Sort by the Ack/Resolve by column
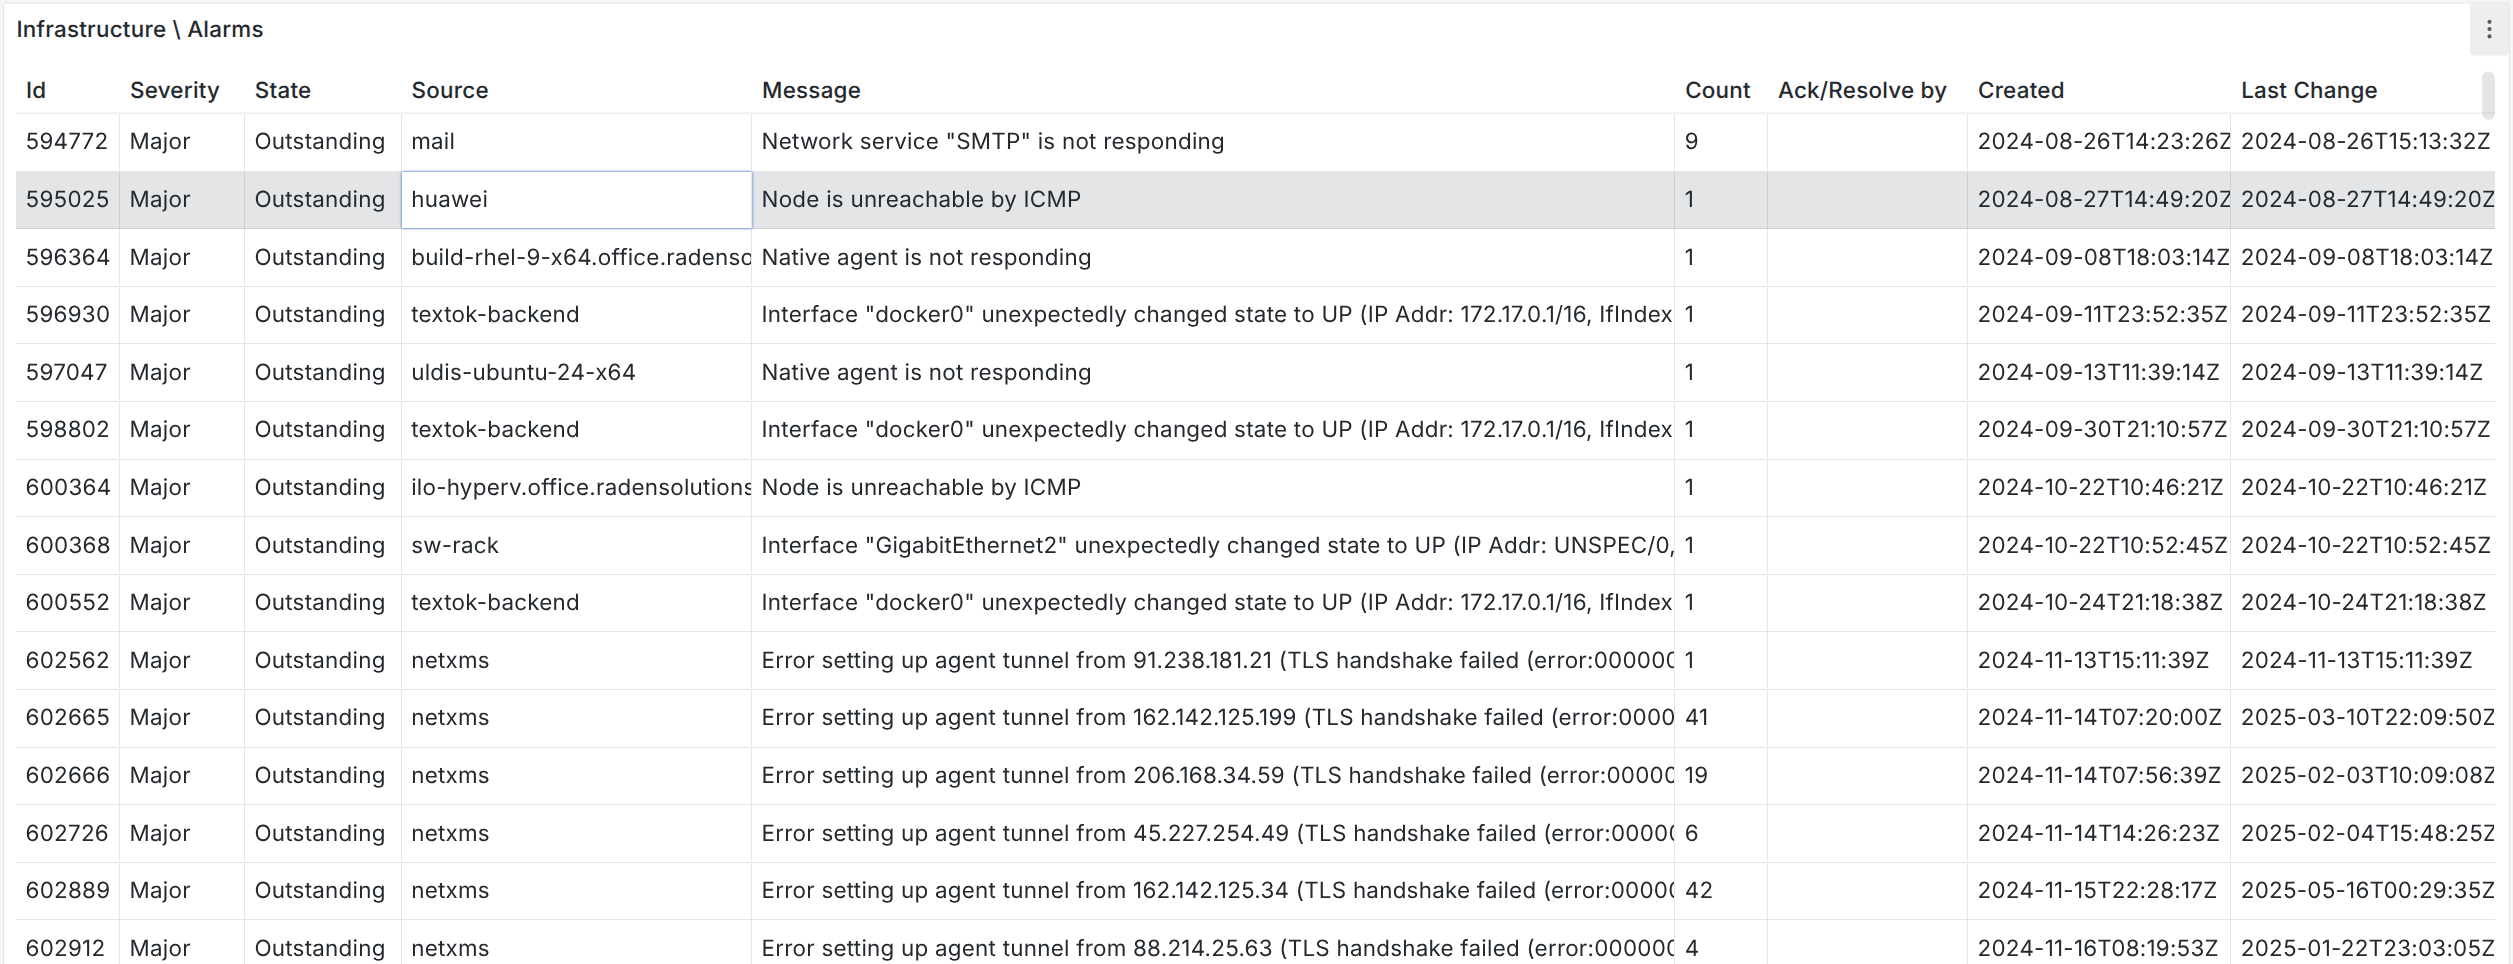 (x=1861, y=90)
